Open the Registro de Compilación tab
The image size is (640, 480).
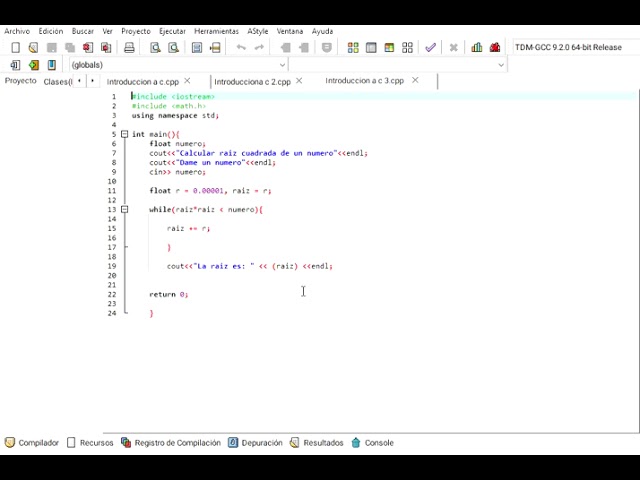(x=171, y=443)
